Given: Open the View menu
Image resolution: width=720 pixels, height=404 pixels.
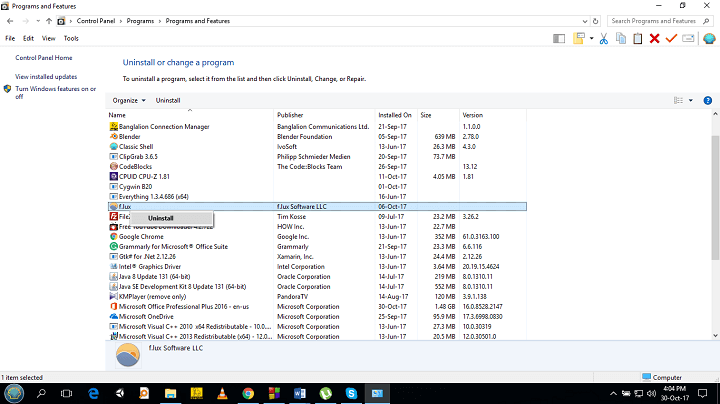Looking at the screenshot, I should click(49, 39).
